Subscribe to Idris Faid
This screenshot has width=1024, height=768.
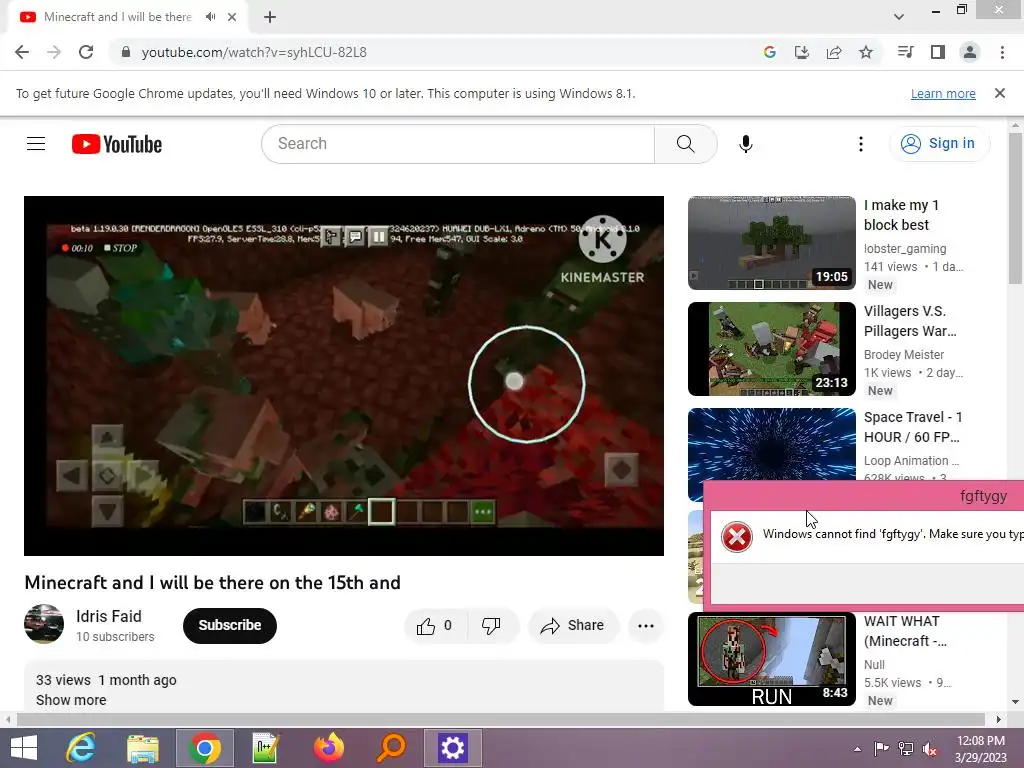click(230, 626)
